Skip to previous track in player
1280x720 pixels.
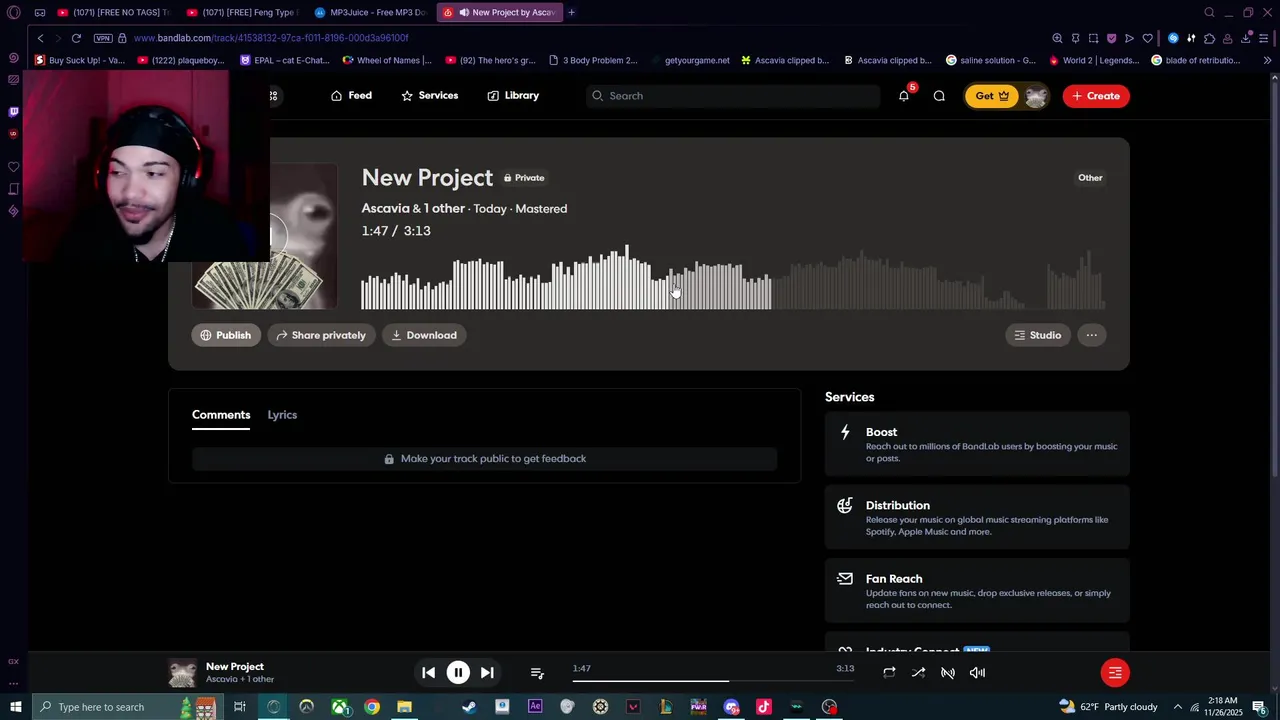(428, 673)
